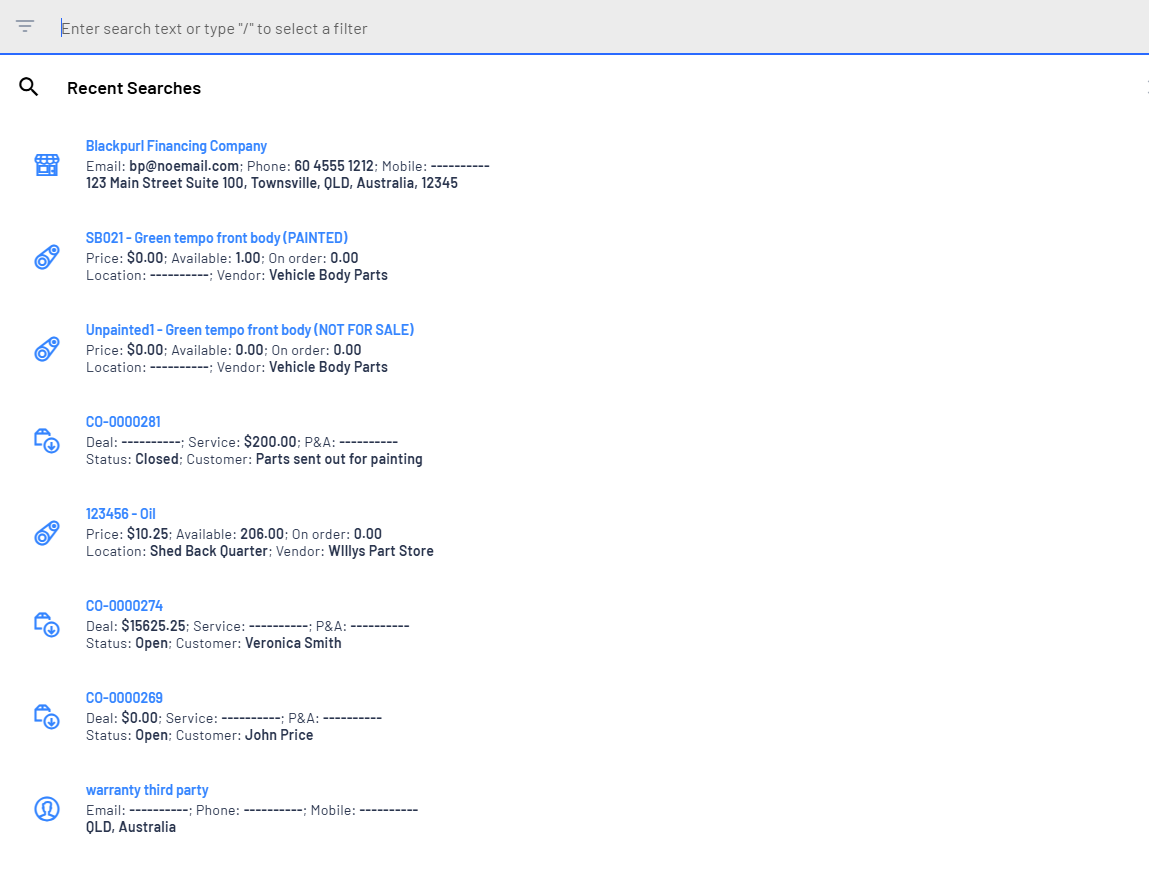Open the filter list icon
This screenshot has height=885, width=1149.
(25, 26)
